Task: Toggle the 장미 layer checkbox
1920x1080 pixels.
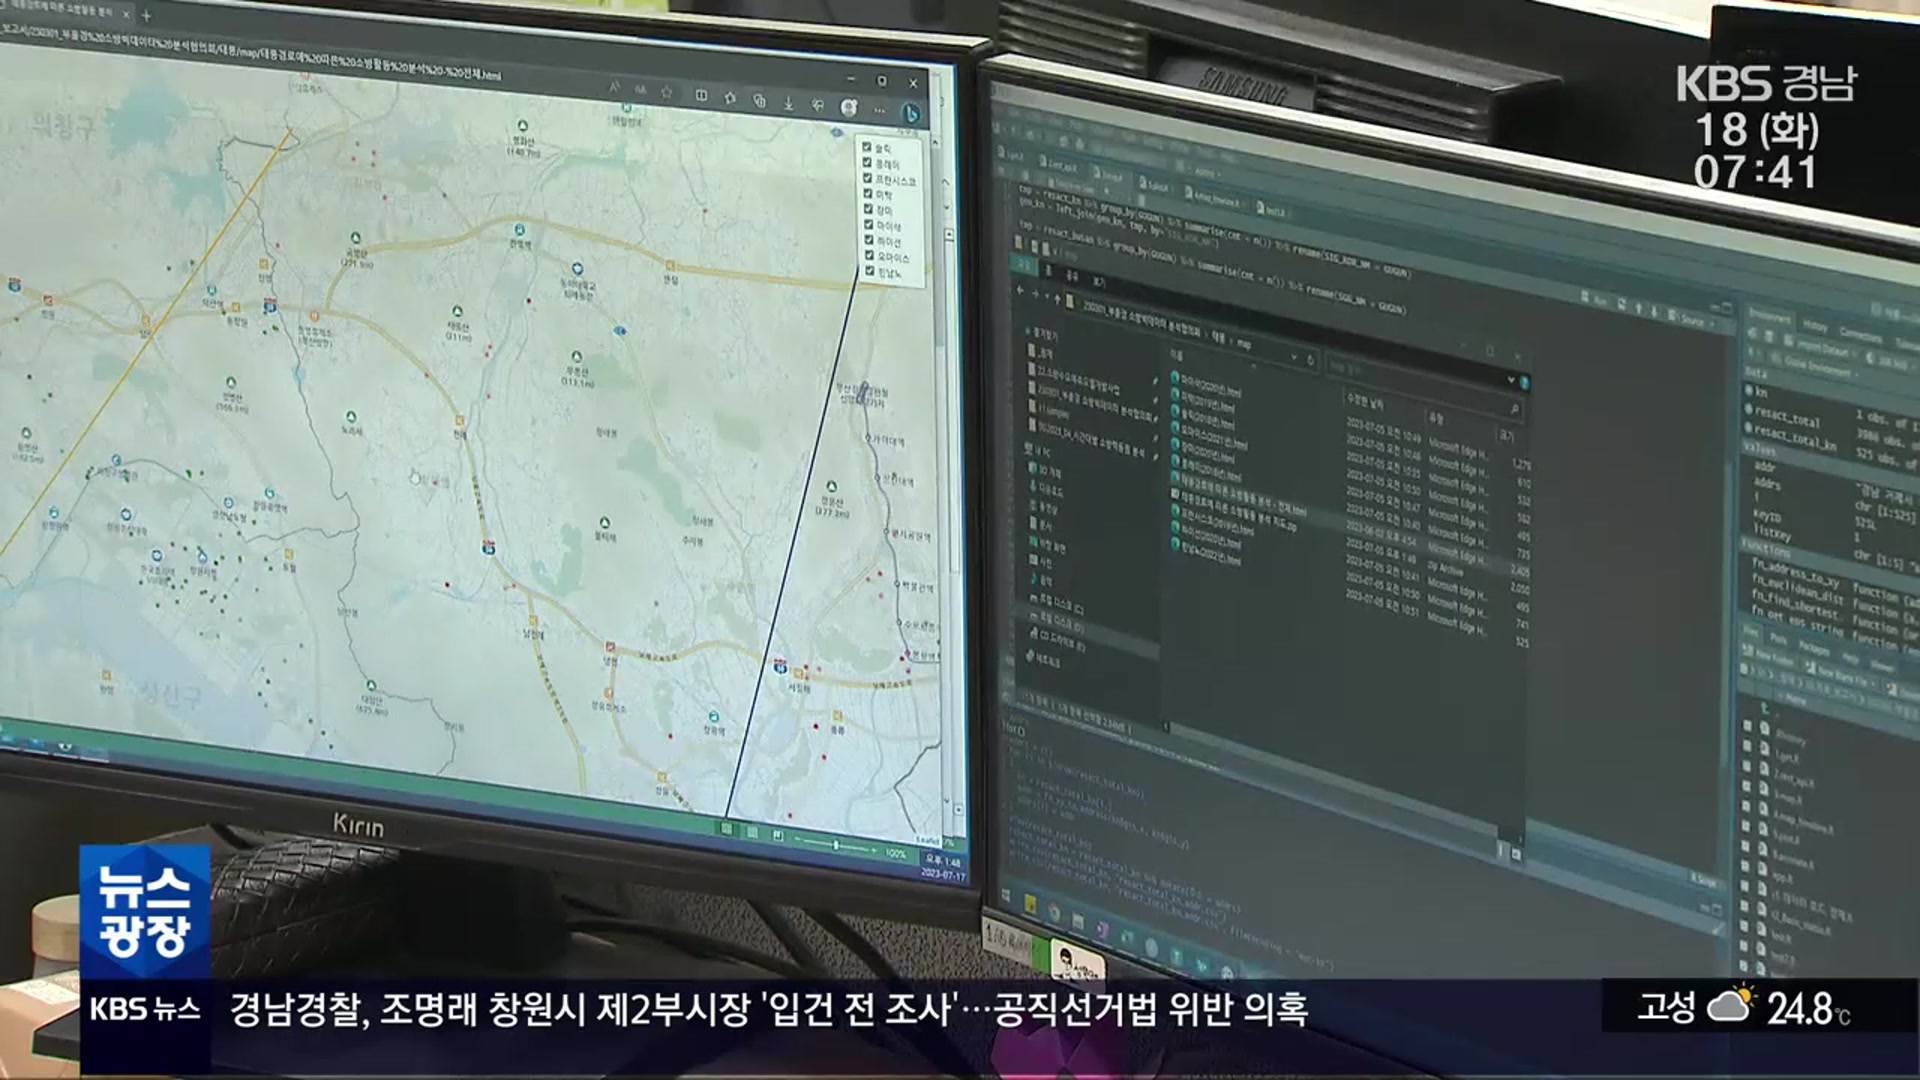Action: coord(868,208)
